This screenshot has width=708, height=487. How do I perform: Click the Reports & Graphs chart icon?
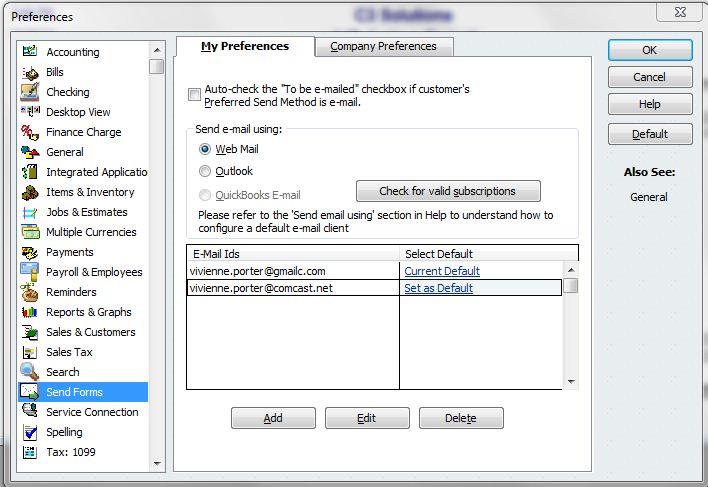(30, 312)
